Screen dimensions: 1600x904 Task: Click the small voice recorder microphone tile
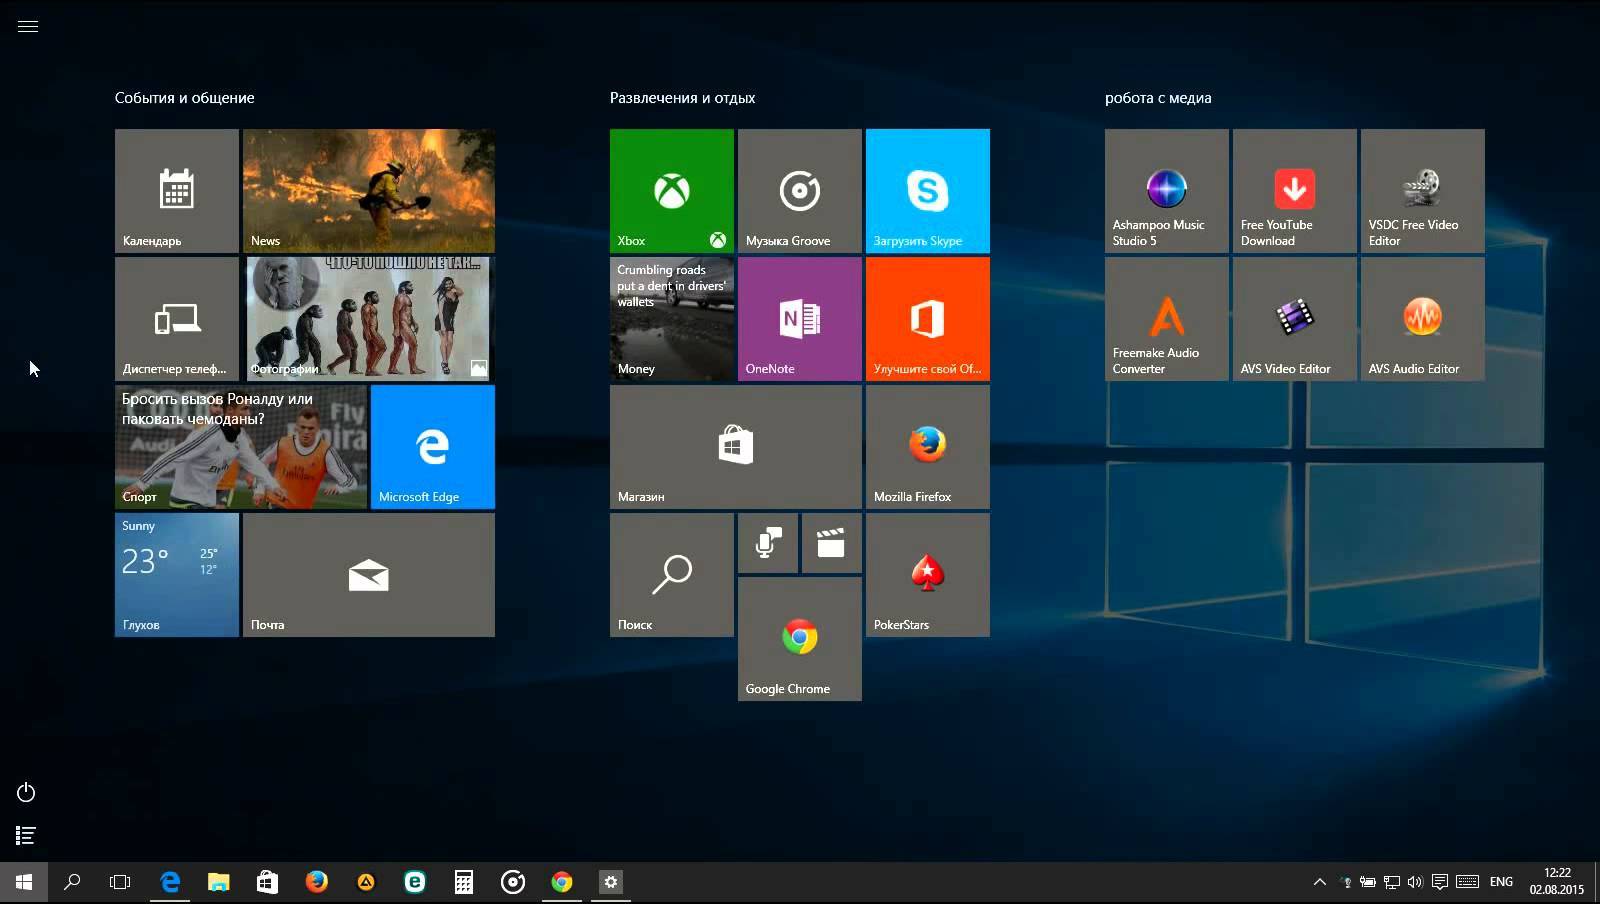(768, 543)
